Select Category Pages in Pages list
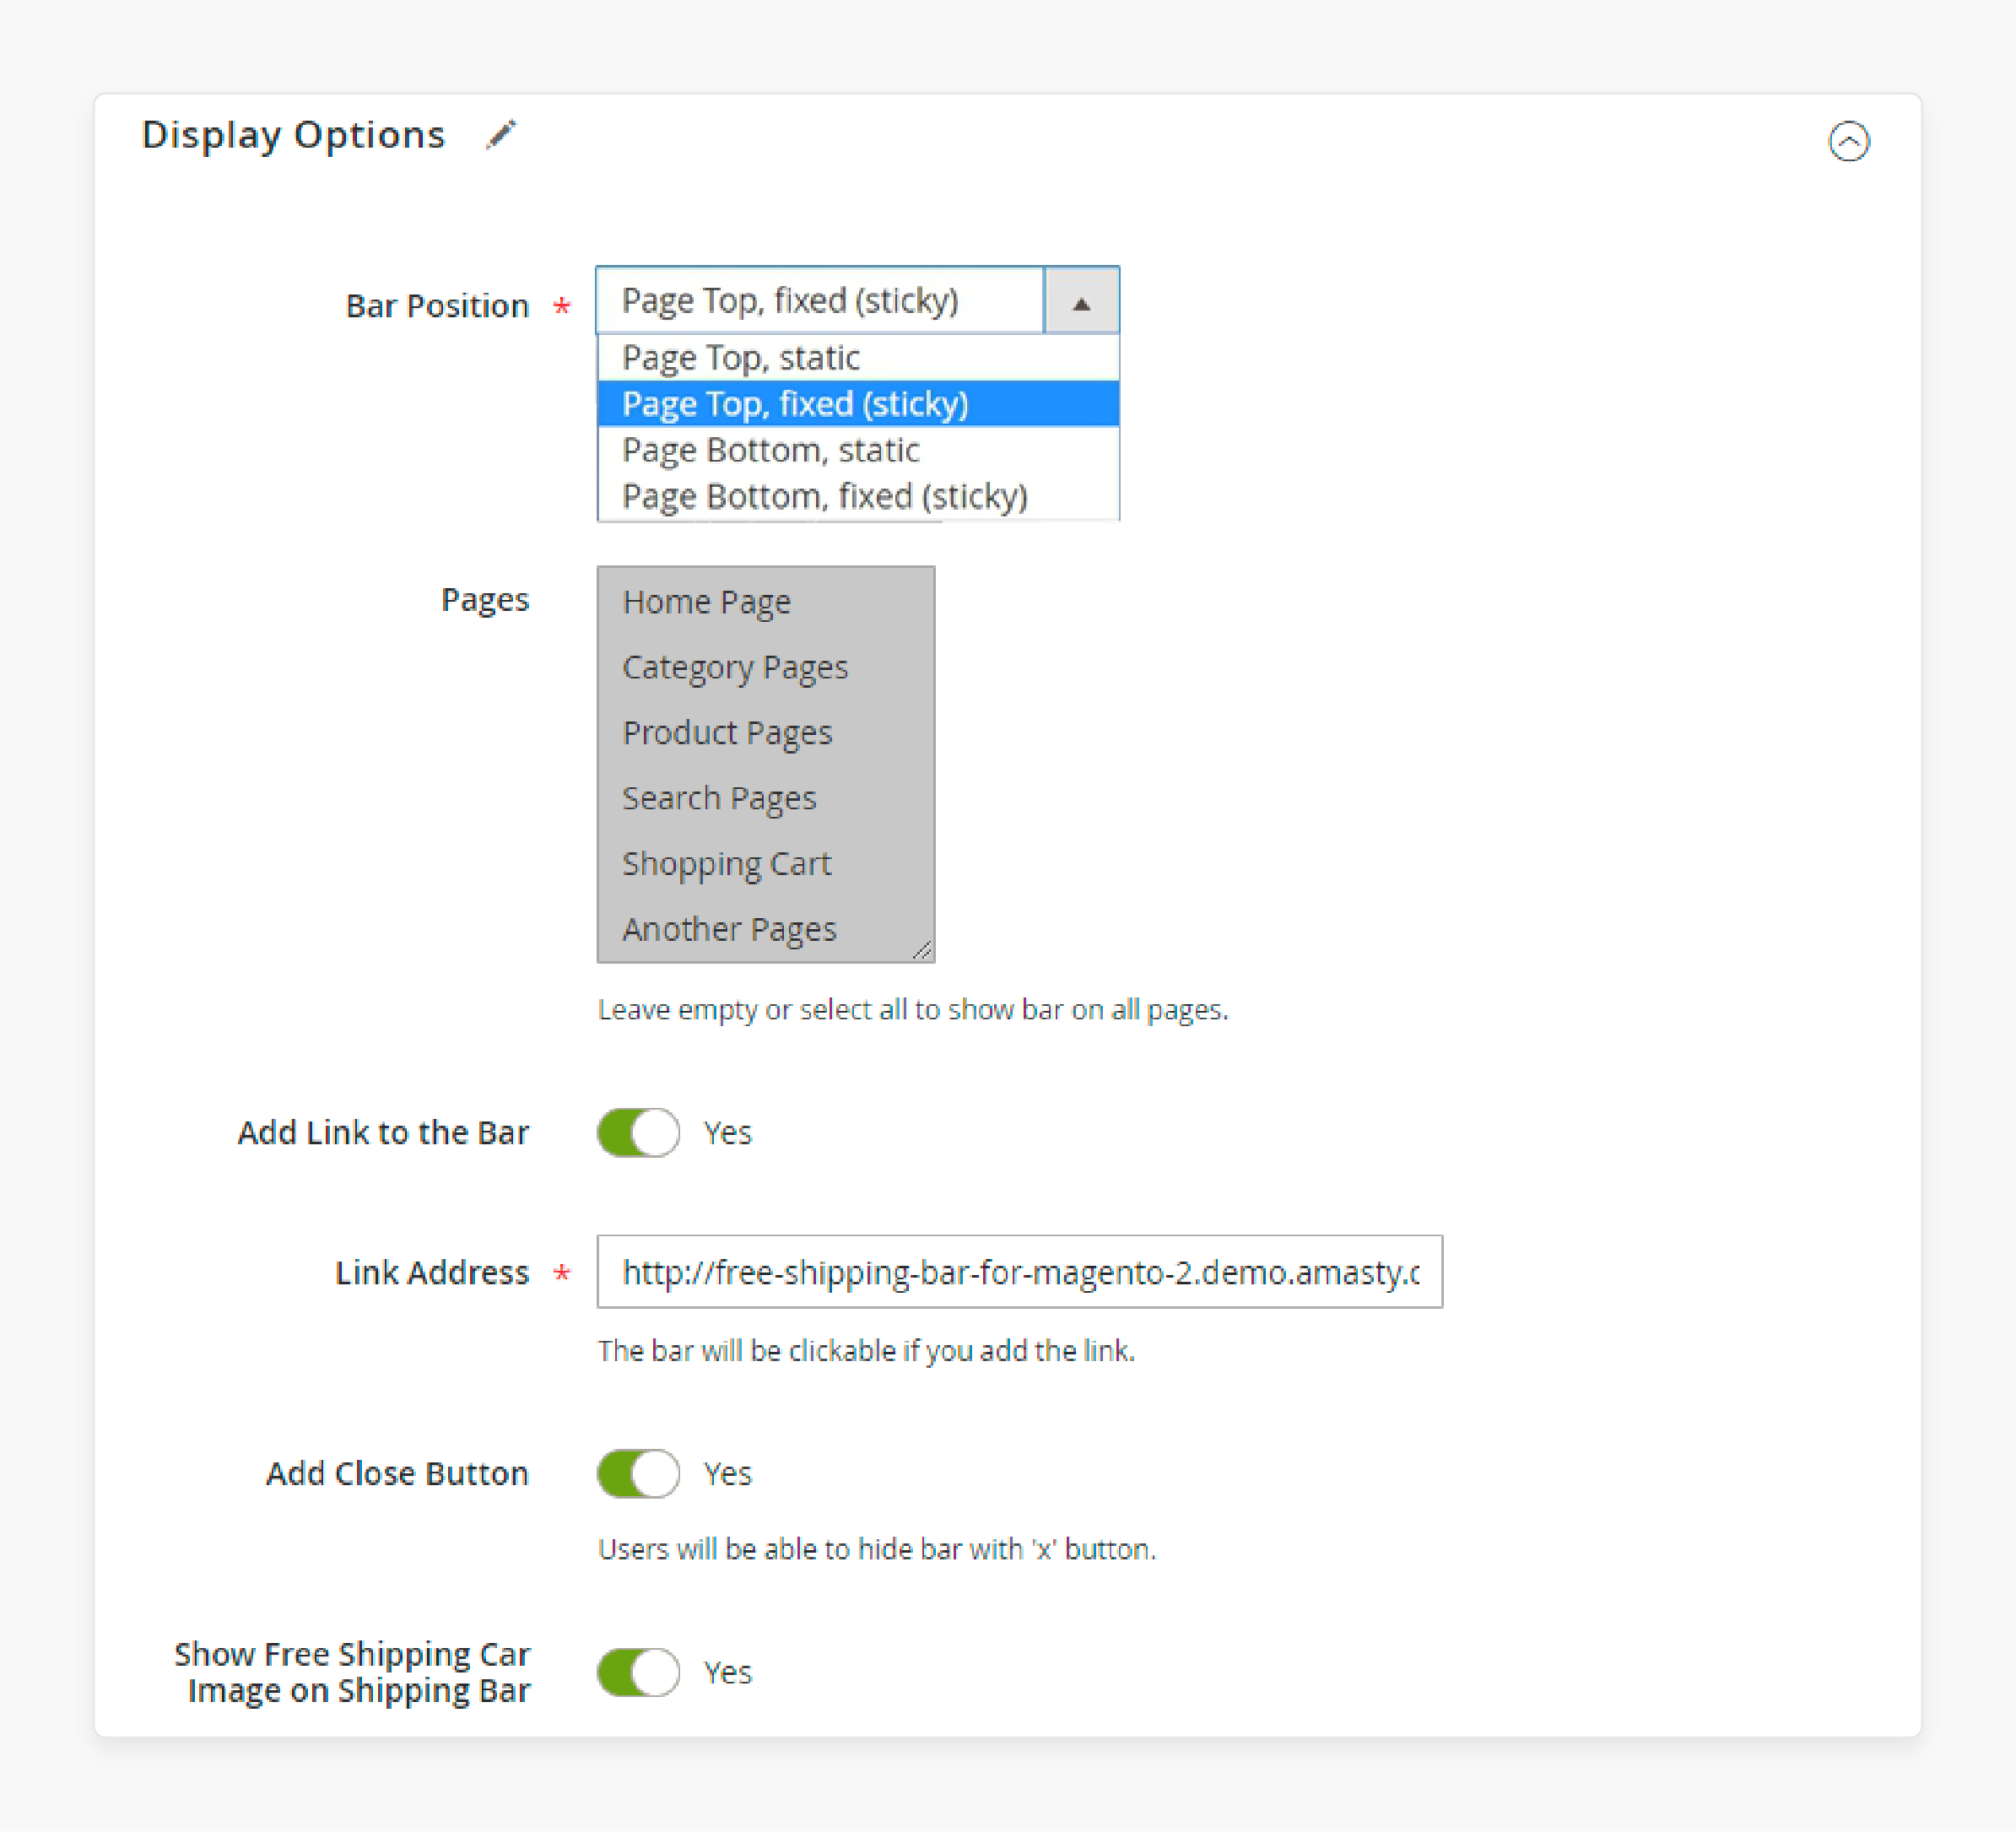Screen dimensions: 2016x1832 click(765, 667)
